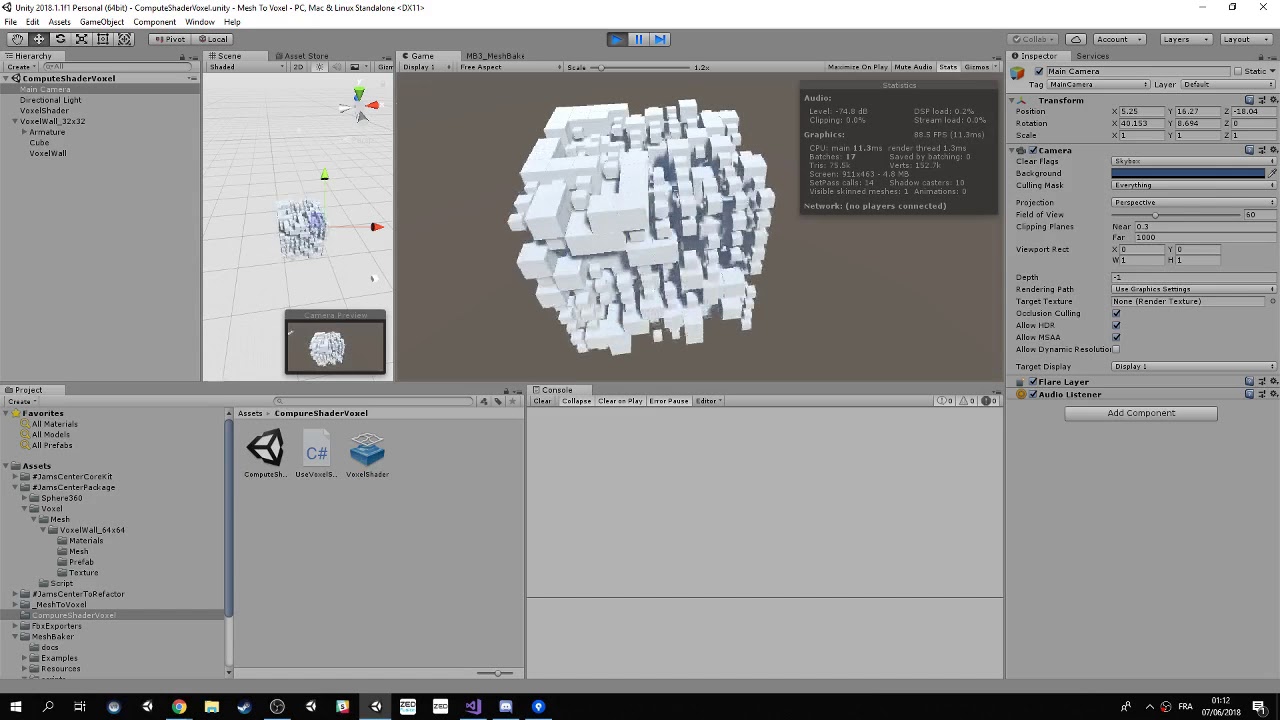The width and height of the screenshot is (1280, 720).
Task: Click the Step frame button
Action: pyautogui.click(x=660, y=39)
